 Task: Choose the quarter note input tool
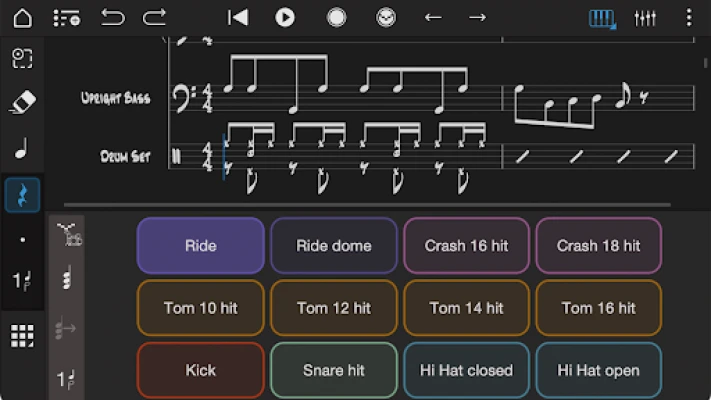coord(22,150)
